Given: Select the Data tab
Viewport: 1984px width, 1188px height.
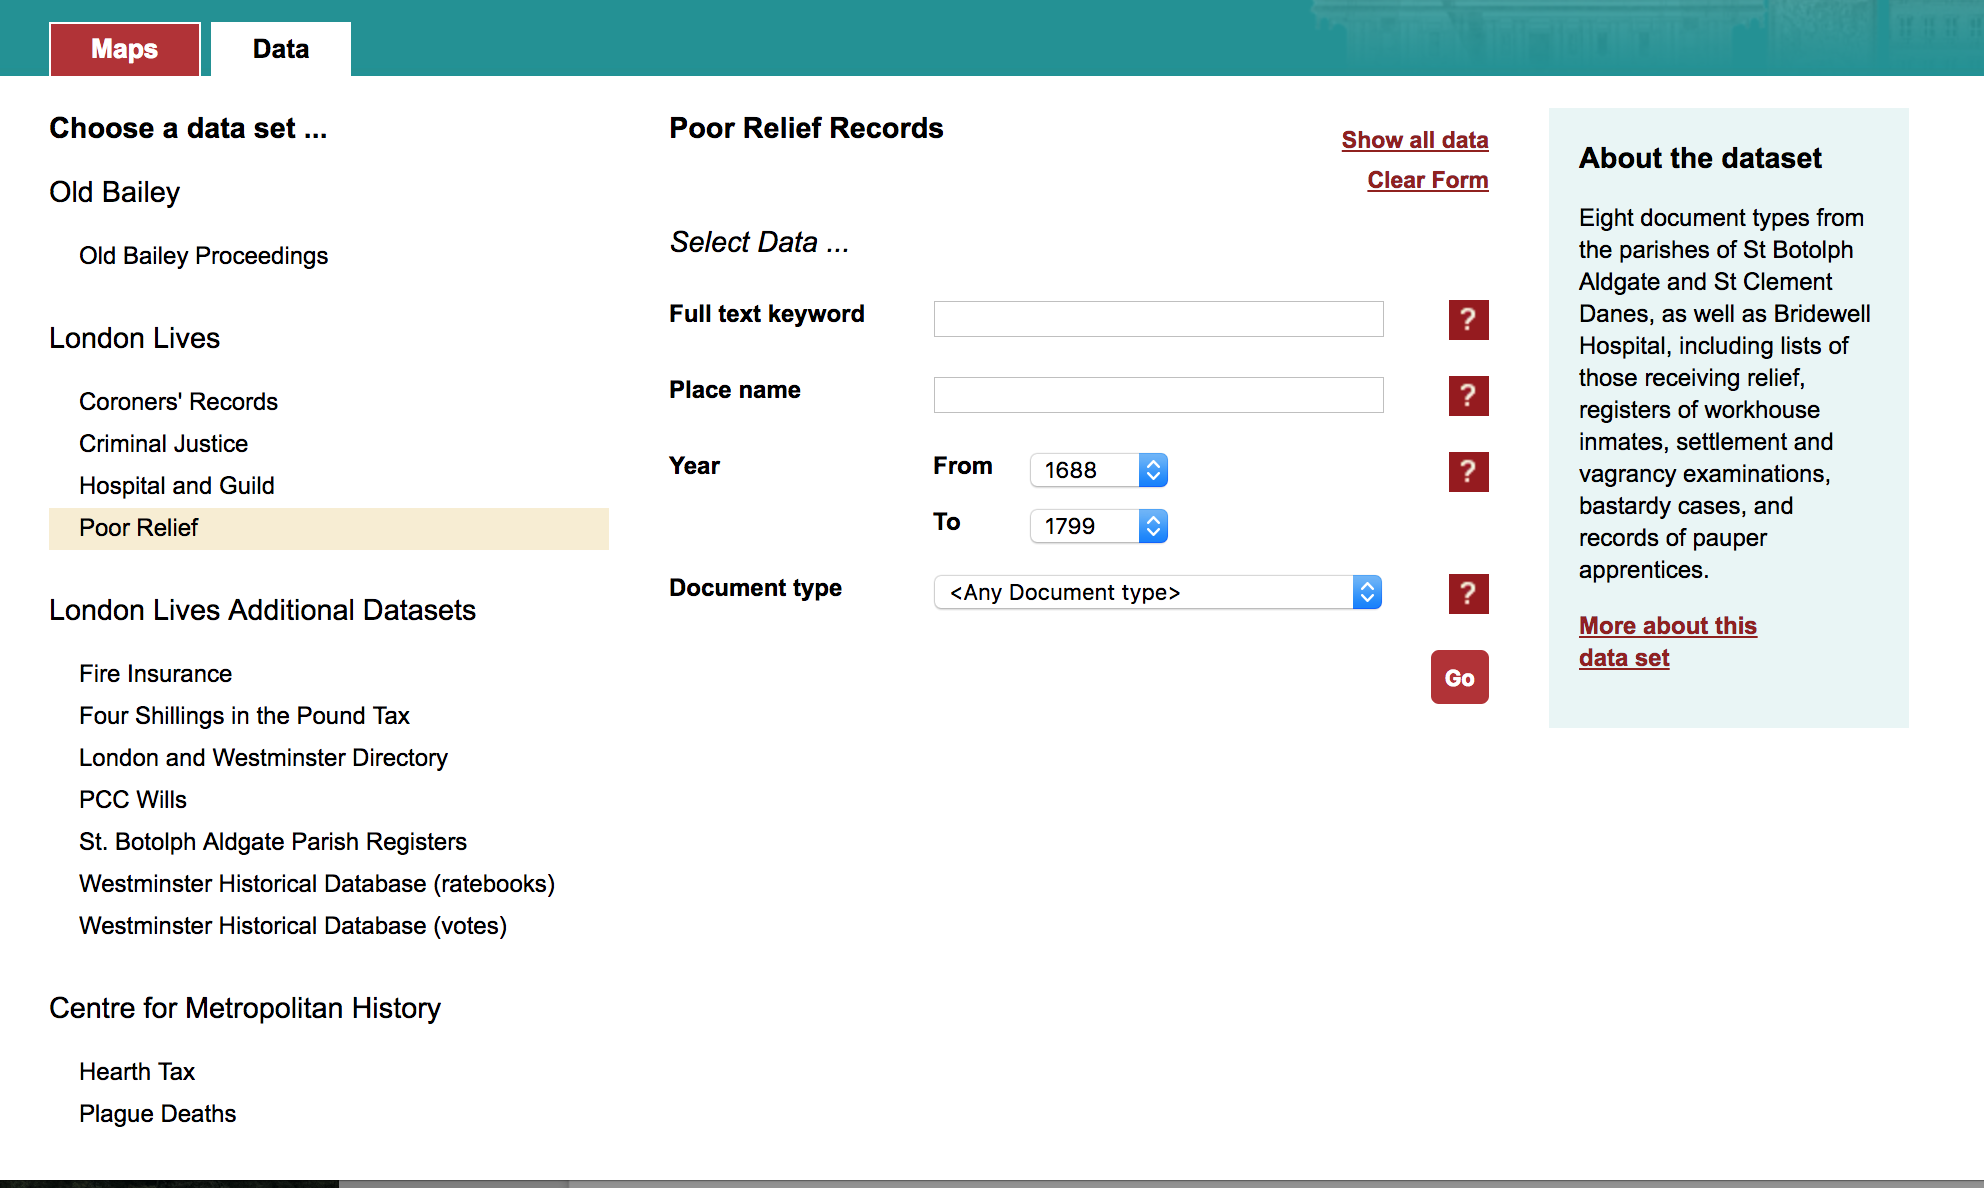Looking at the screenshot, I should pyautogui.click(x=281, y=49).
